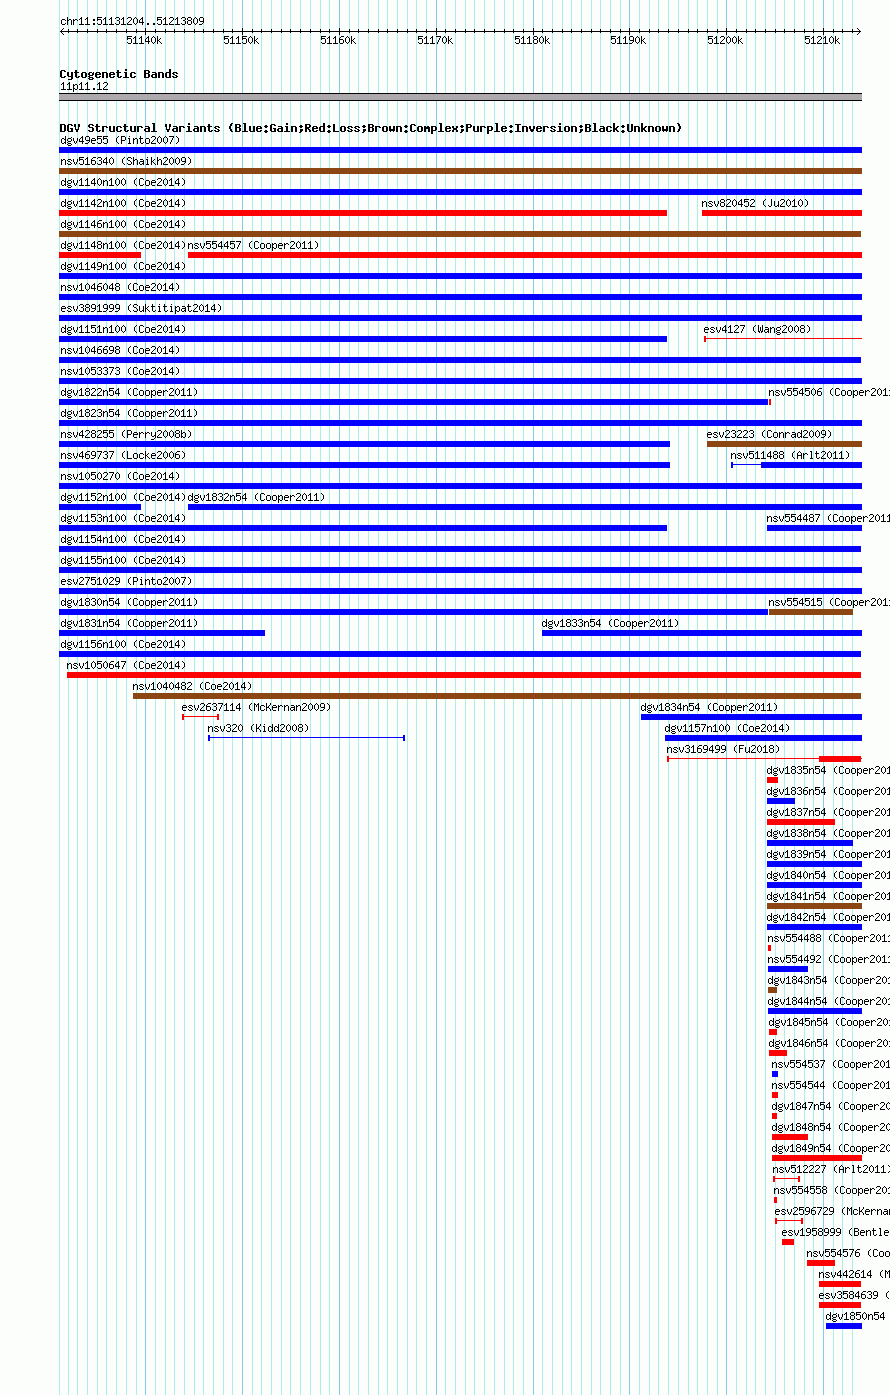Click red loss bar under esv2637114
The height and width of the screenshot is (1395, 890).
coord(200,717)
